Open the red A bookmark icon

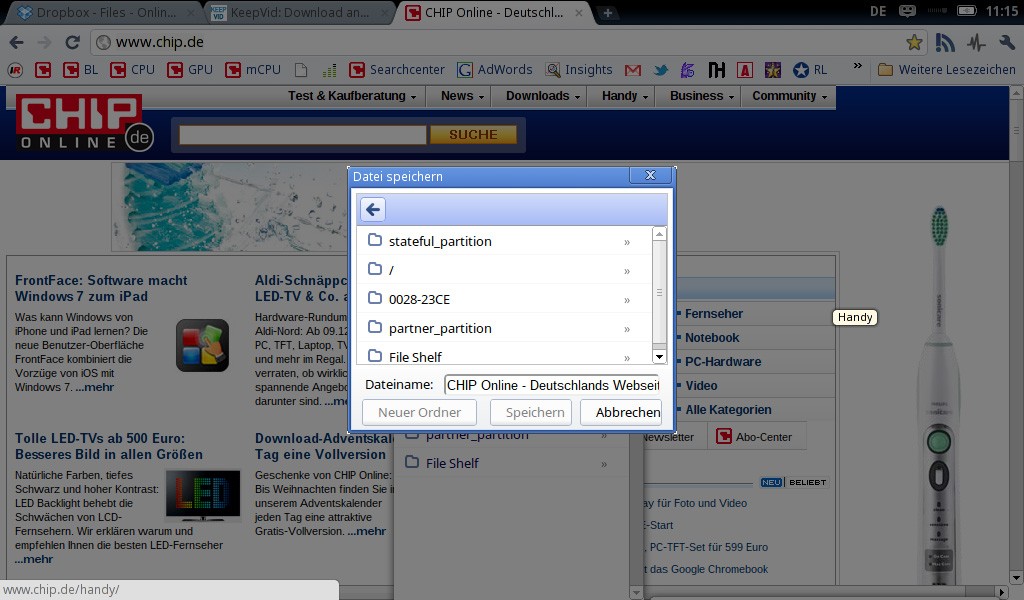(744, 70)
